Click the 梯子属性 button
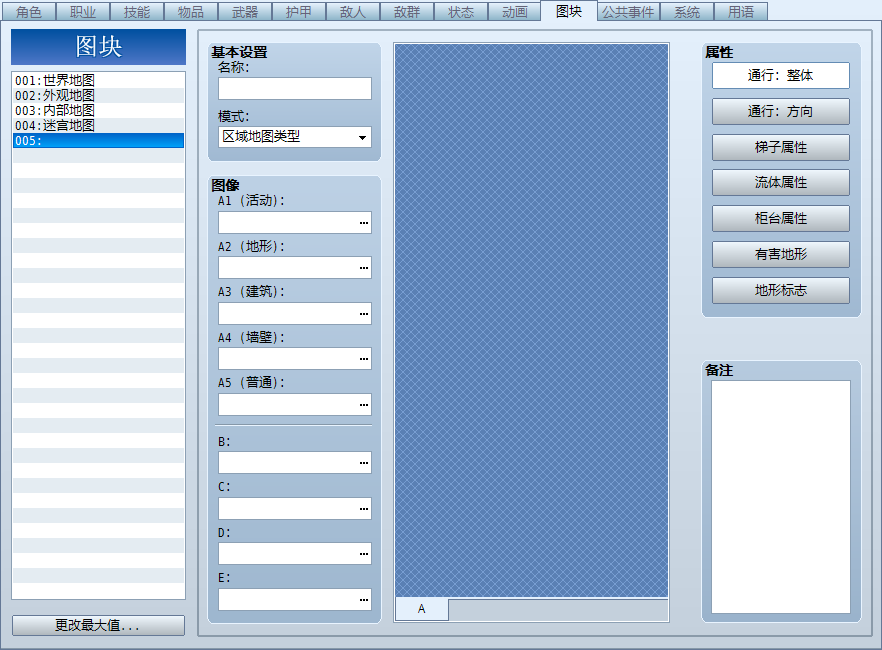The image size is (882, 650). point(781,147)
